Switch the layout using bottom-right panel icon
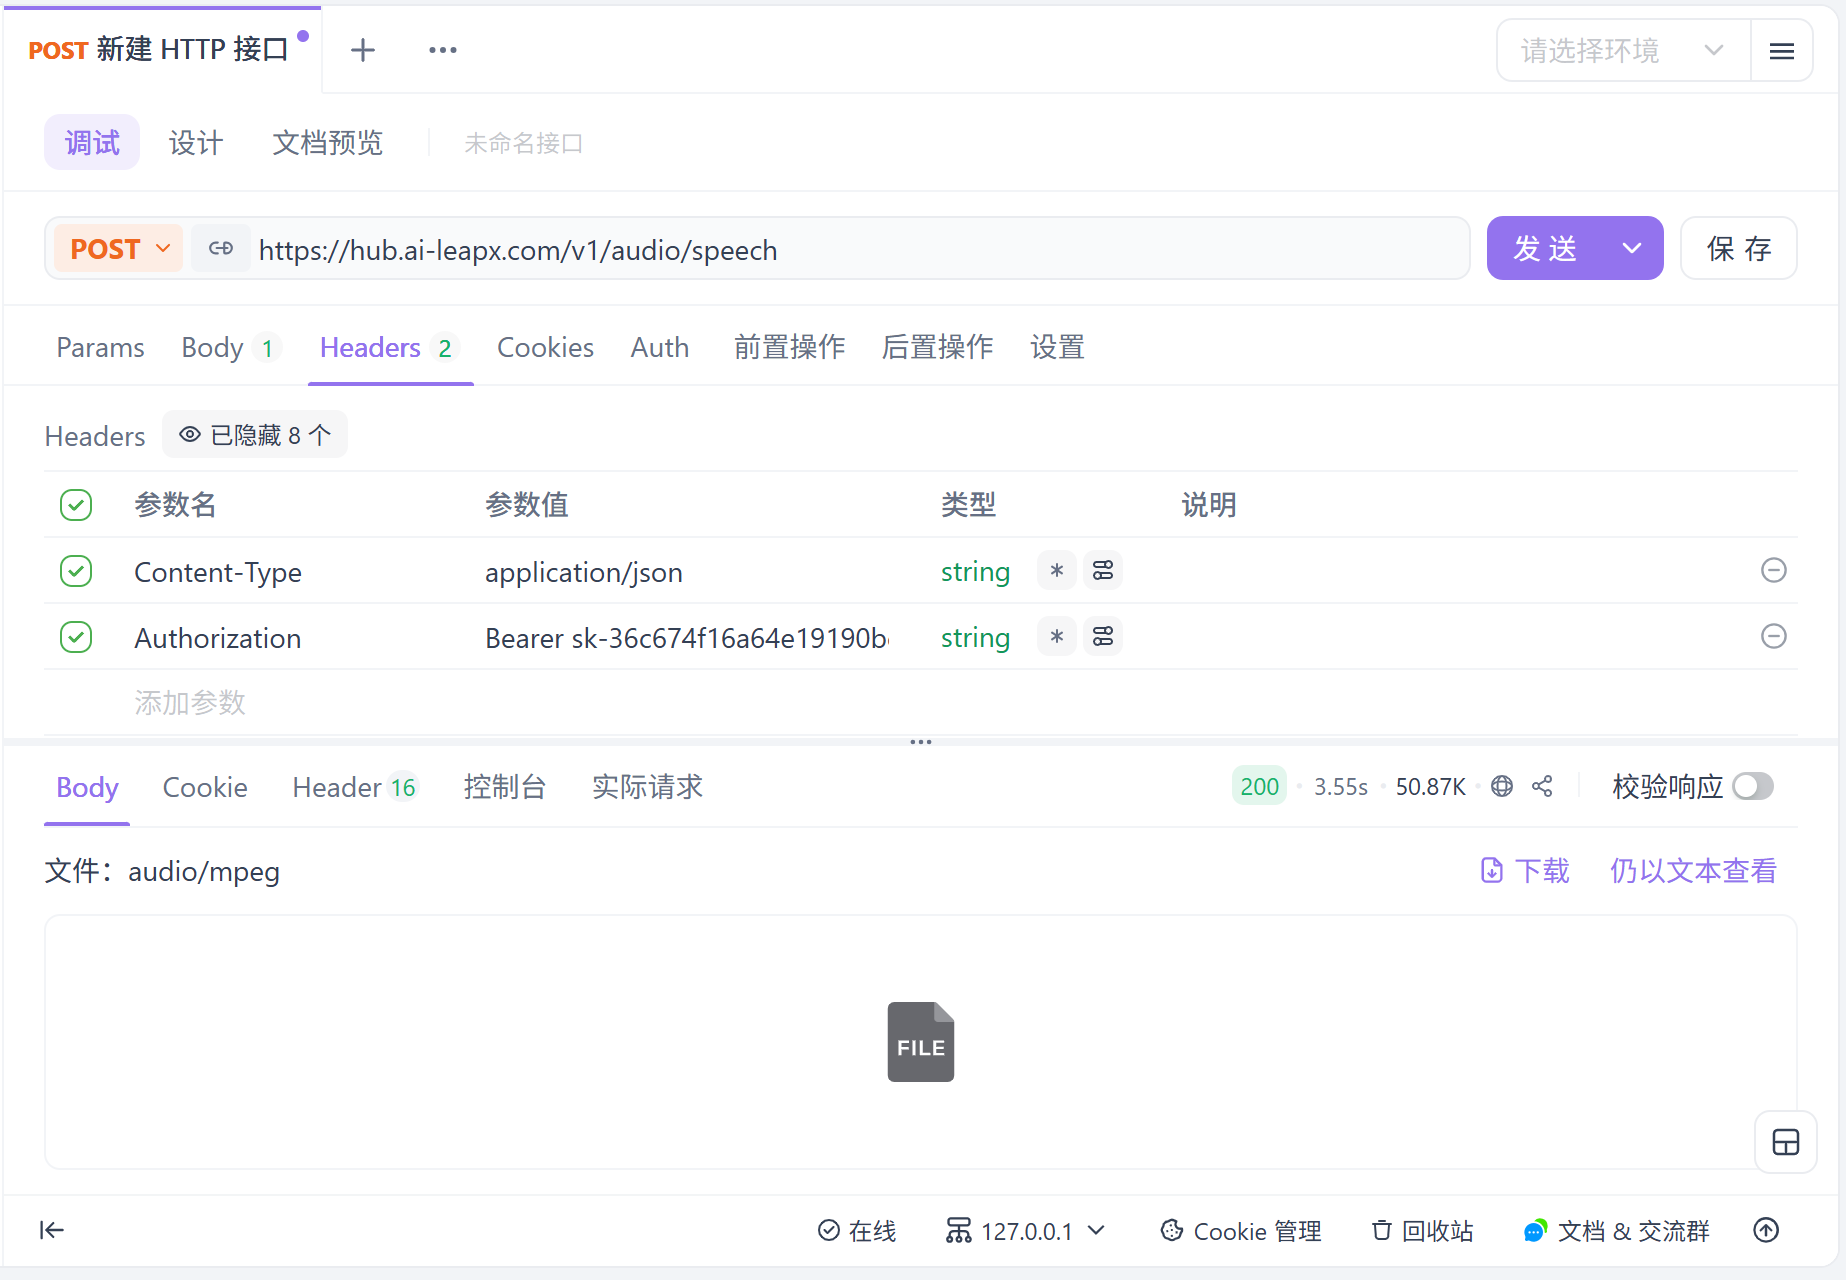 [x=1786, y=1142]
